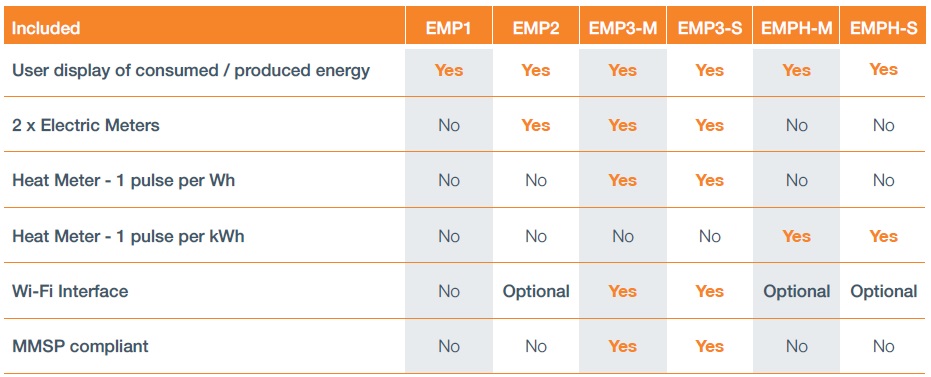The width and height of the screenshot is (931, 377).
Task: Select Yes for EMP2 Electric Meters
Action: click(x=536, y=126)
